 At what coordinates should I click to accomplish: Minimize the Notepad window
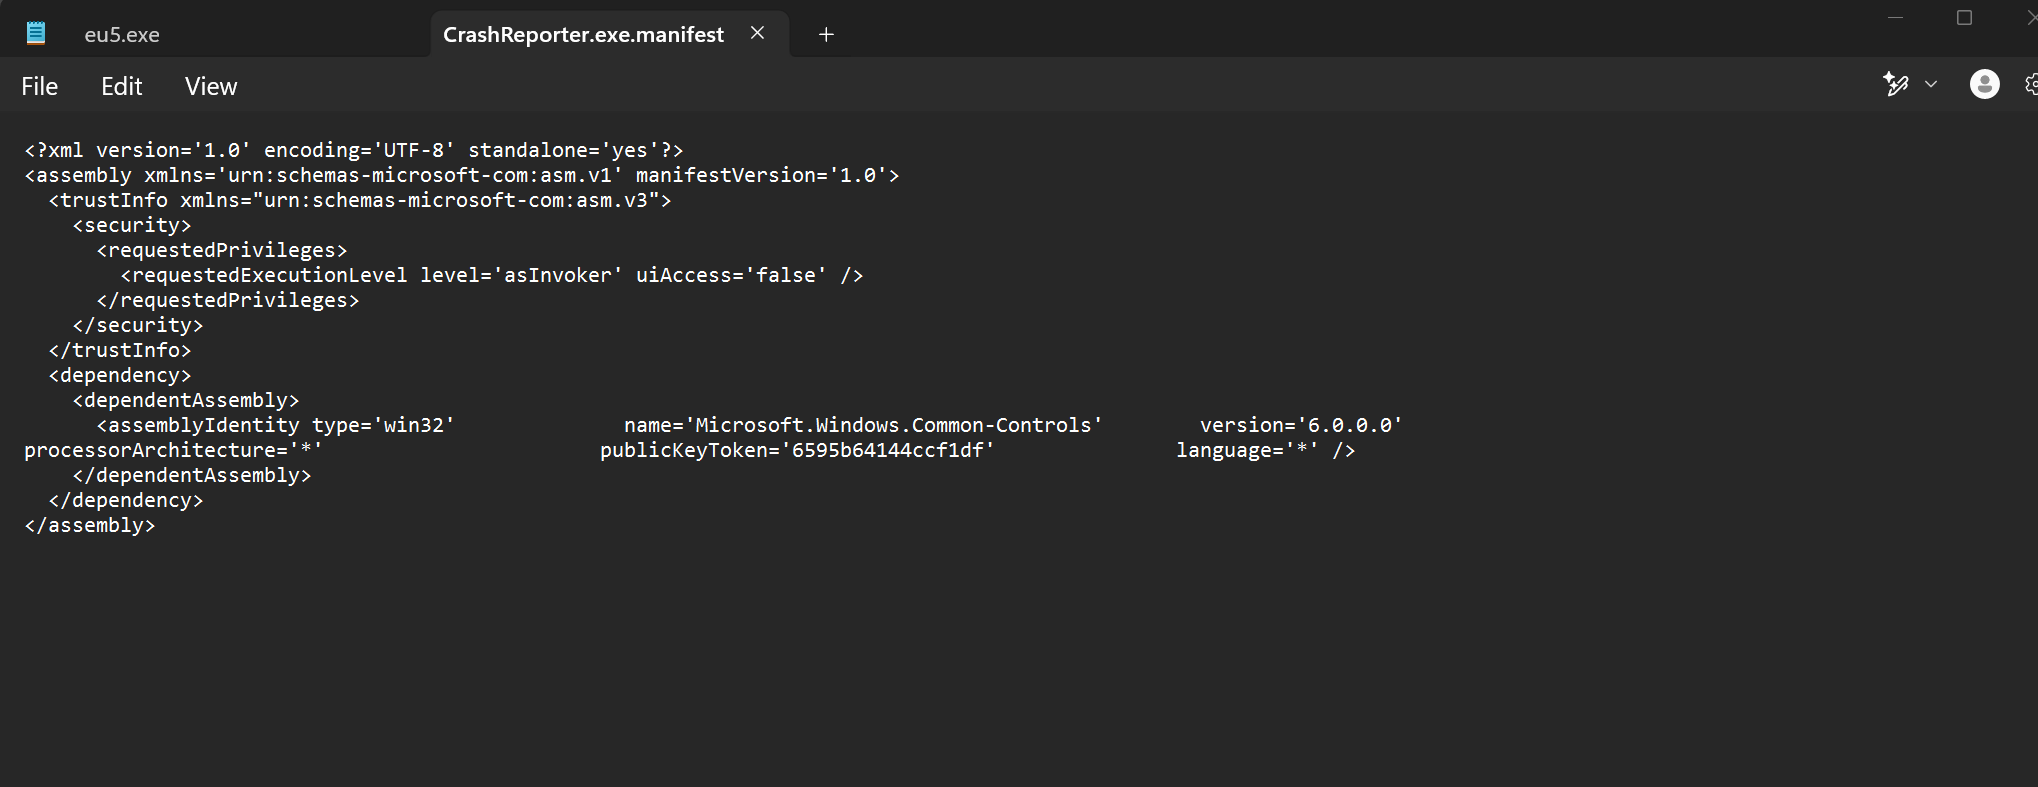1895,17
